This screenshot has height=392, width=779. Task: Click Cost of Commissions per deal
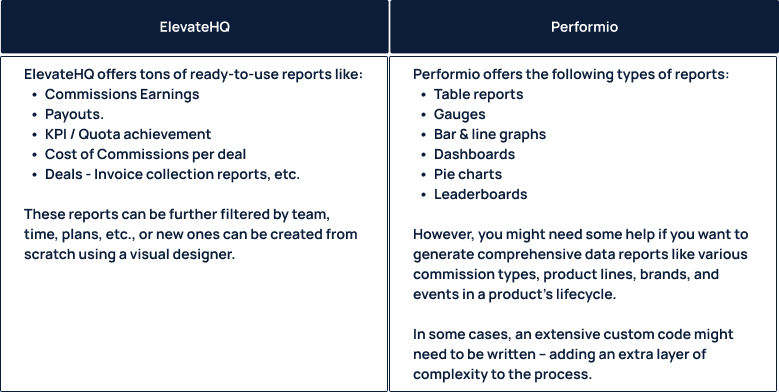pos(145,155)
